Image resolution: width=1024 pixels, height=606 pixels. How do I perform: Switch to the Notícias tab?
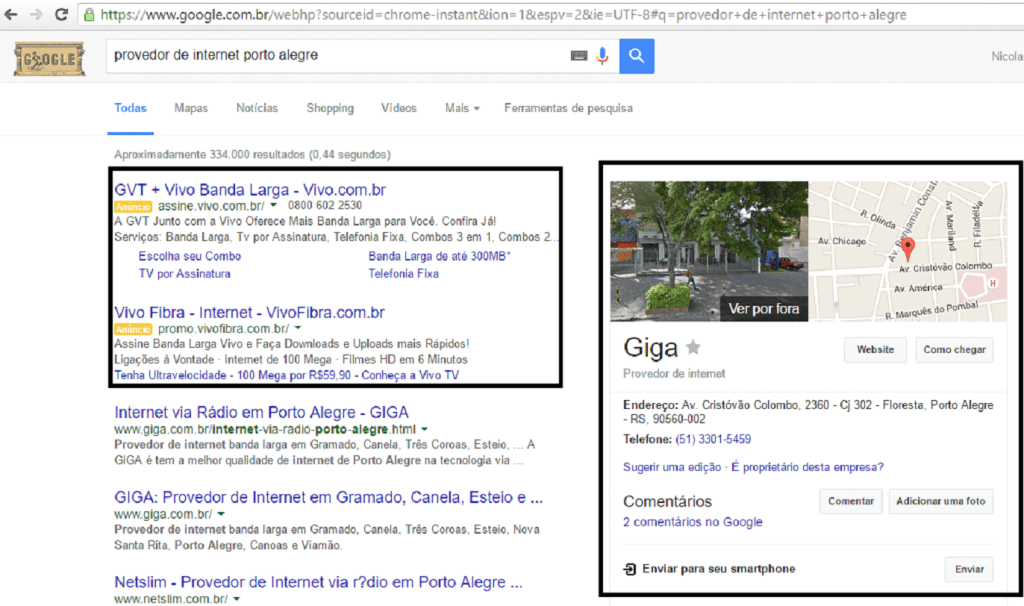[257, 108]
